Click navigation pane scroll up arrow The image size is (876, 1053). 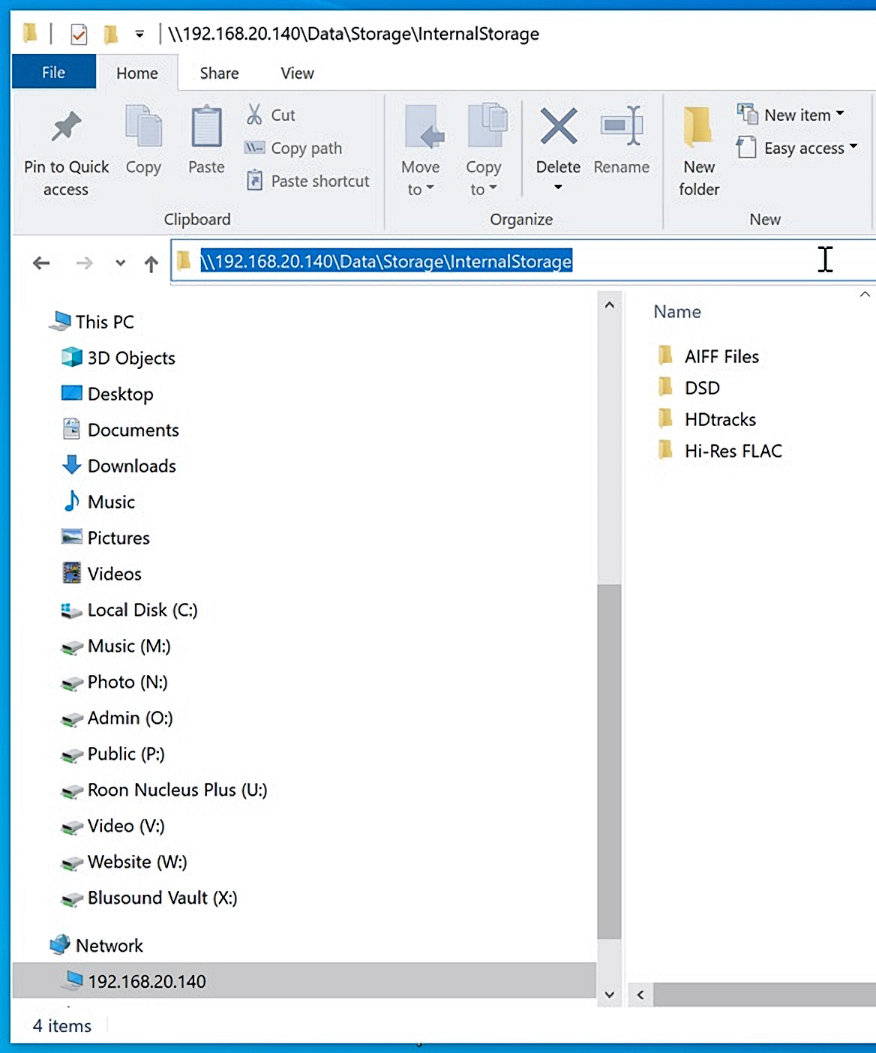pos(609,306)
